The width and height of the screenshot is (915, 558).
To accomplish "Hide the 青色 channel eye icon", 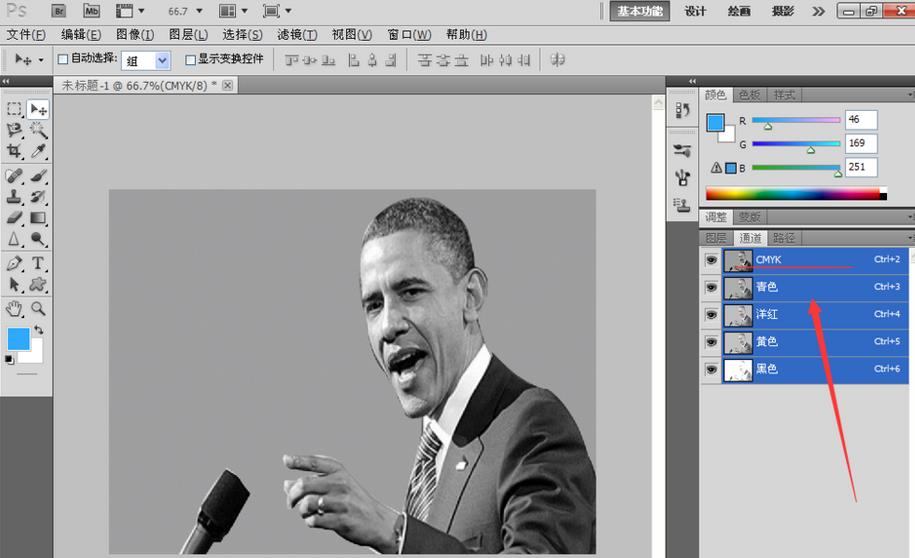I will (x=711, y=287).
